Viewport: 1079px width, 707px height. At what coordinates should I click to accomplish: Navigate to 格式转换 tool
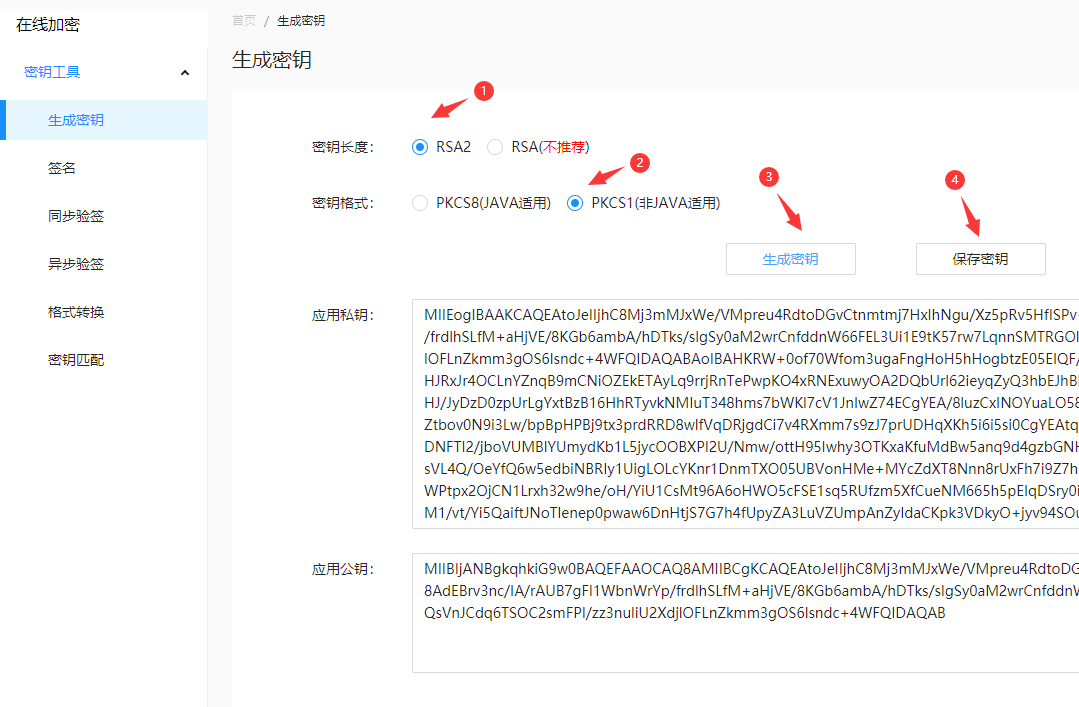point(76,312)
